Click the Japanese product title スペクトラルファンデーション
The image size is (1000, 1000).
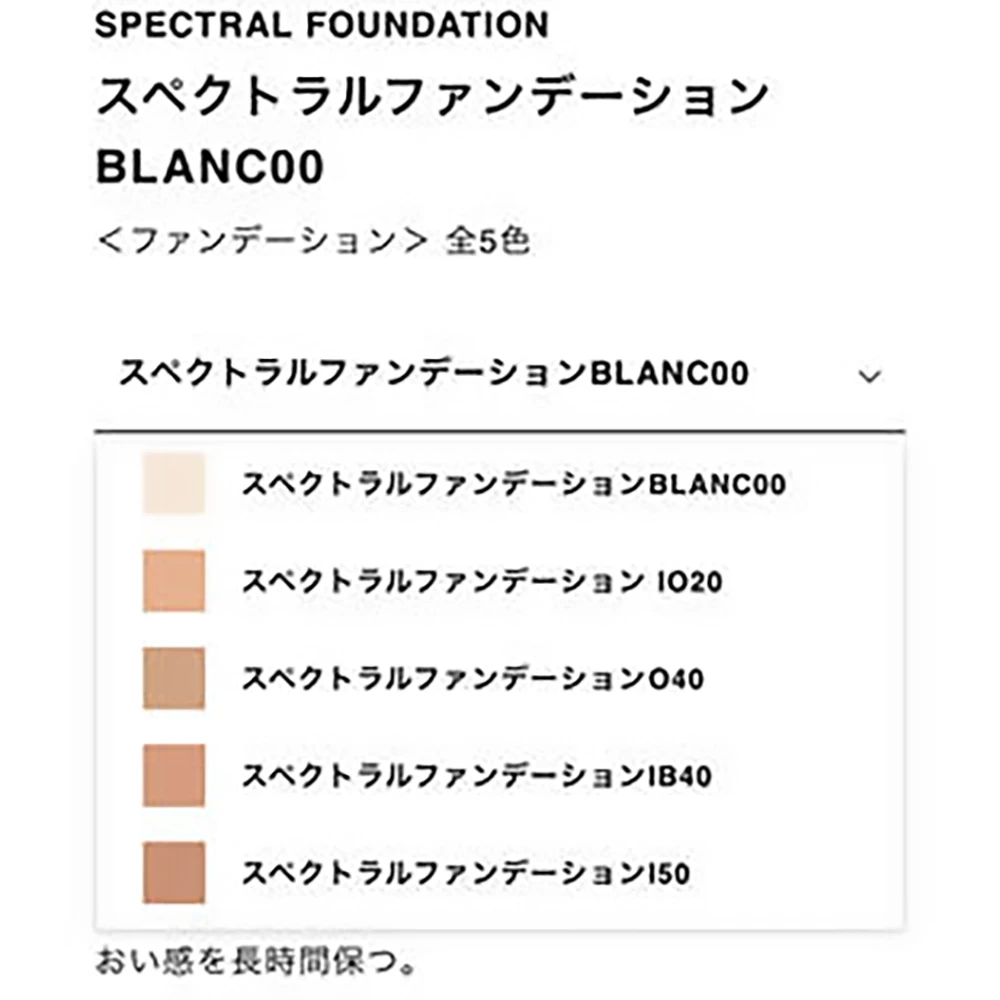pyautogui.click(x=432, y=97)
